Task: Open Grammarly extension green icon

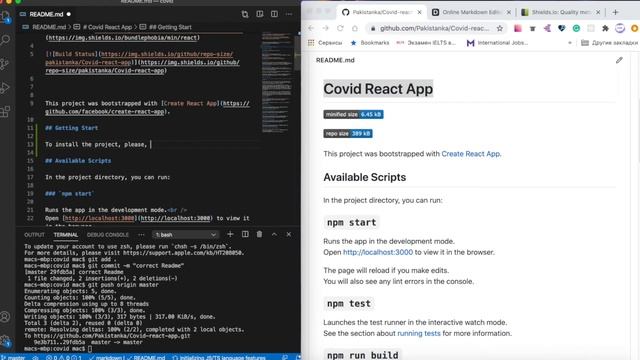Action: pos(576,28)
